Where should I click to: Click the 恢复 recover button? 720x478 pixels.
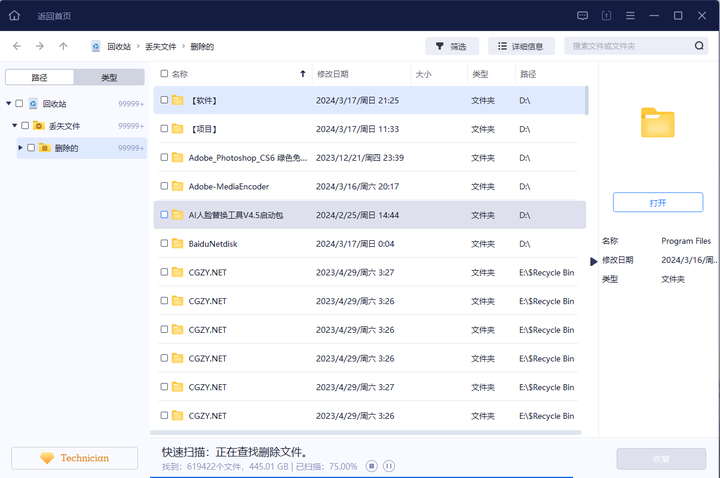pos(661,459)
